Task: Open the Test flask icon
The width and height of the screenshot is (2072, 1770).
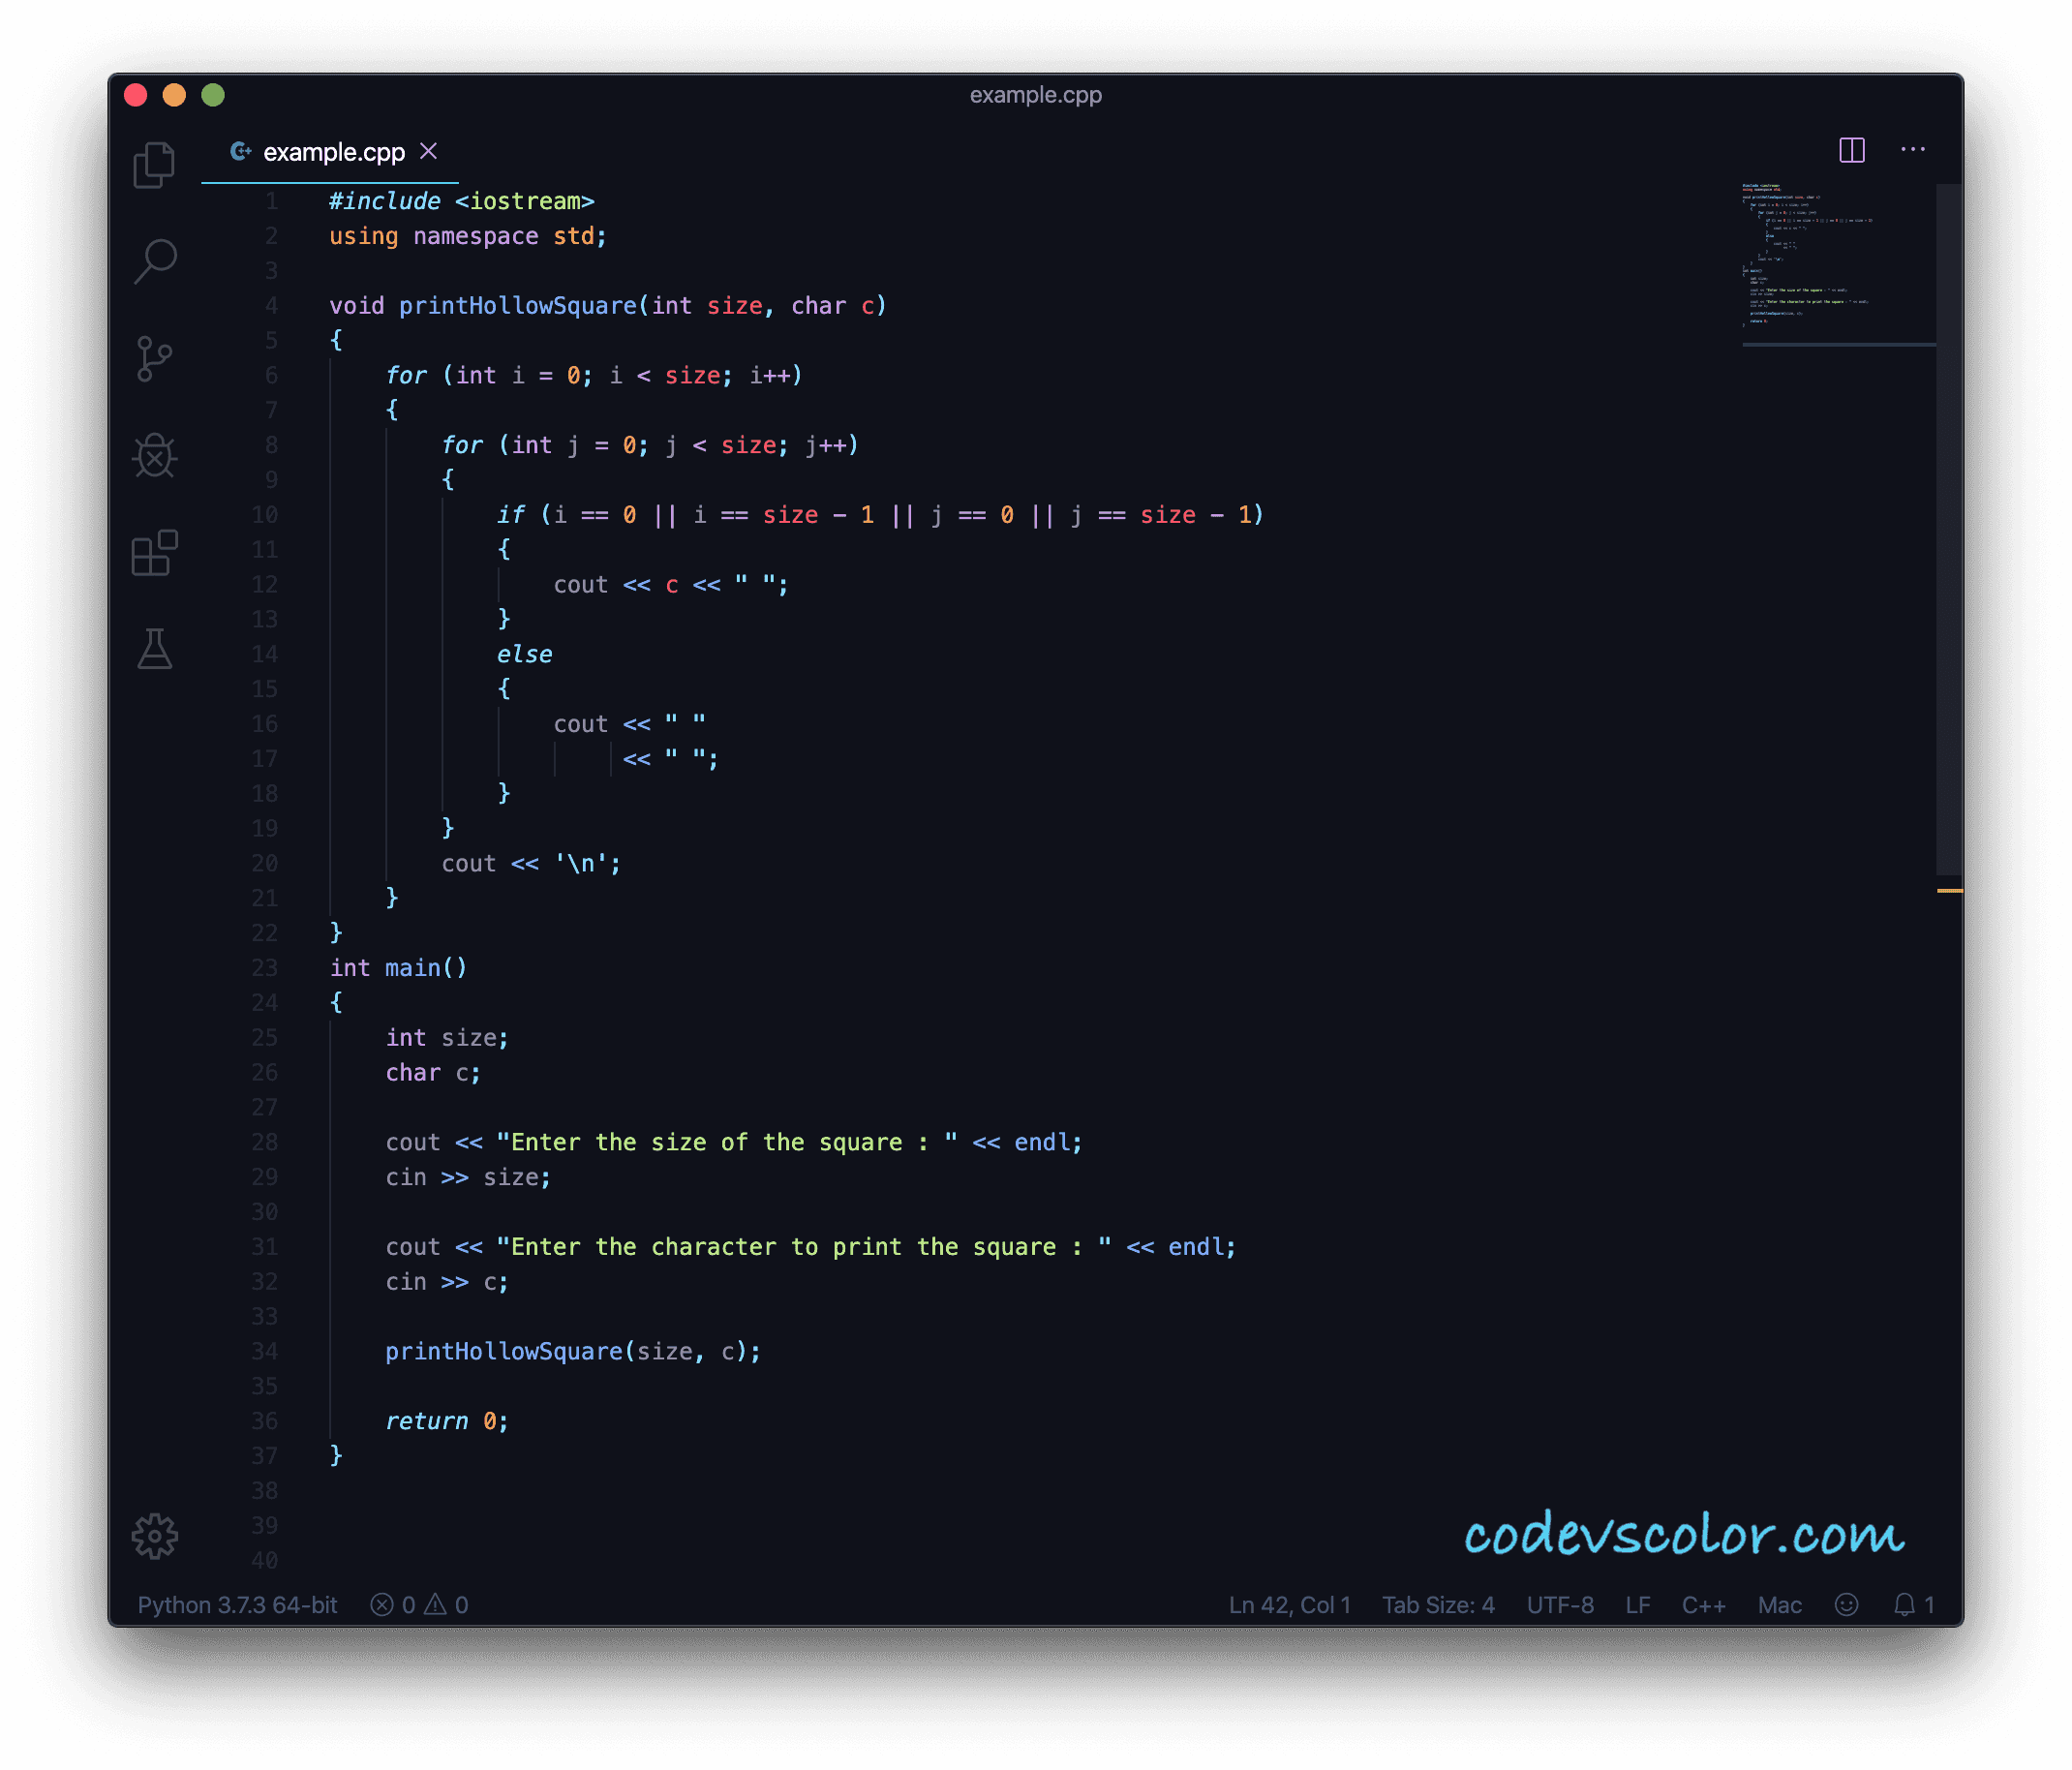Action: pyautogui.click(x=154, y=650)
